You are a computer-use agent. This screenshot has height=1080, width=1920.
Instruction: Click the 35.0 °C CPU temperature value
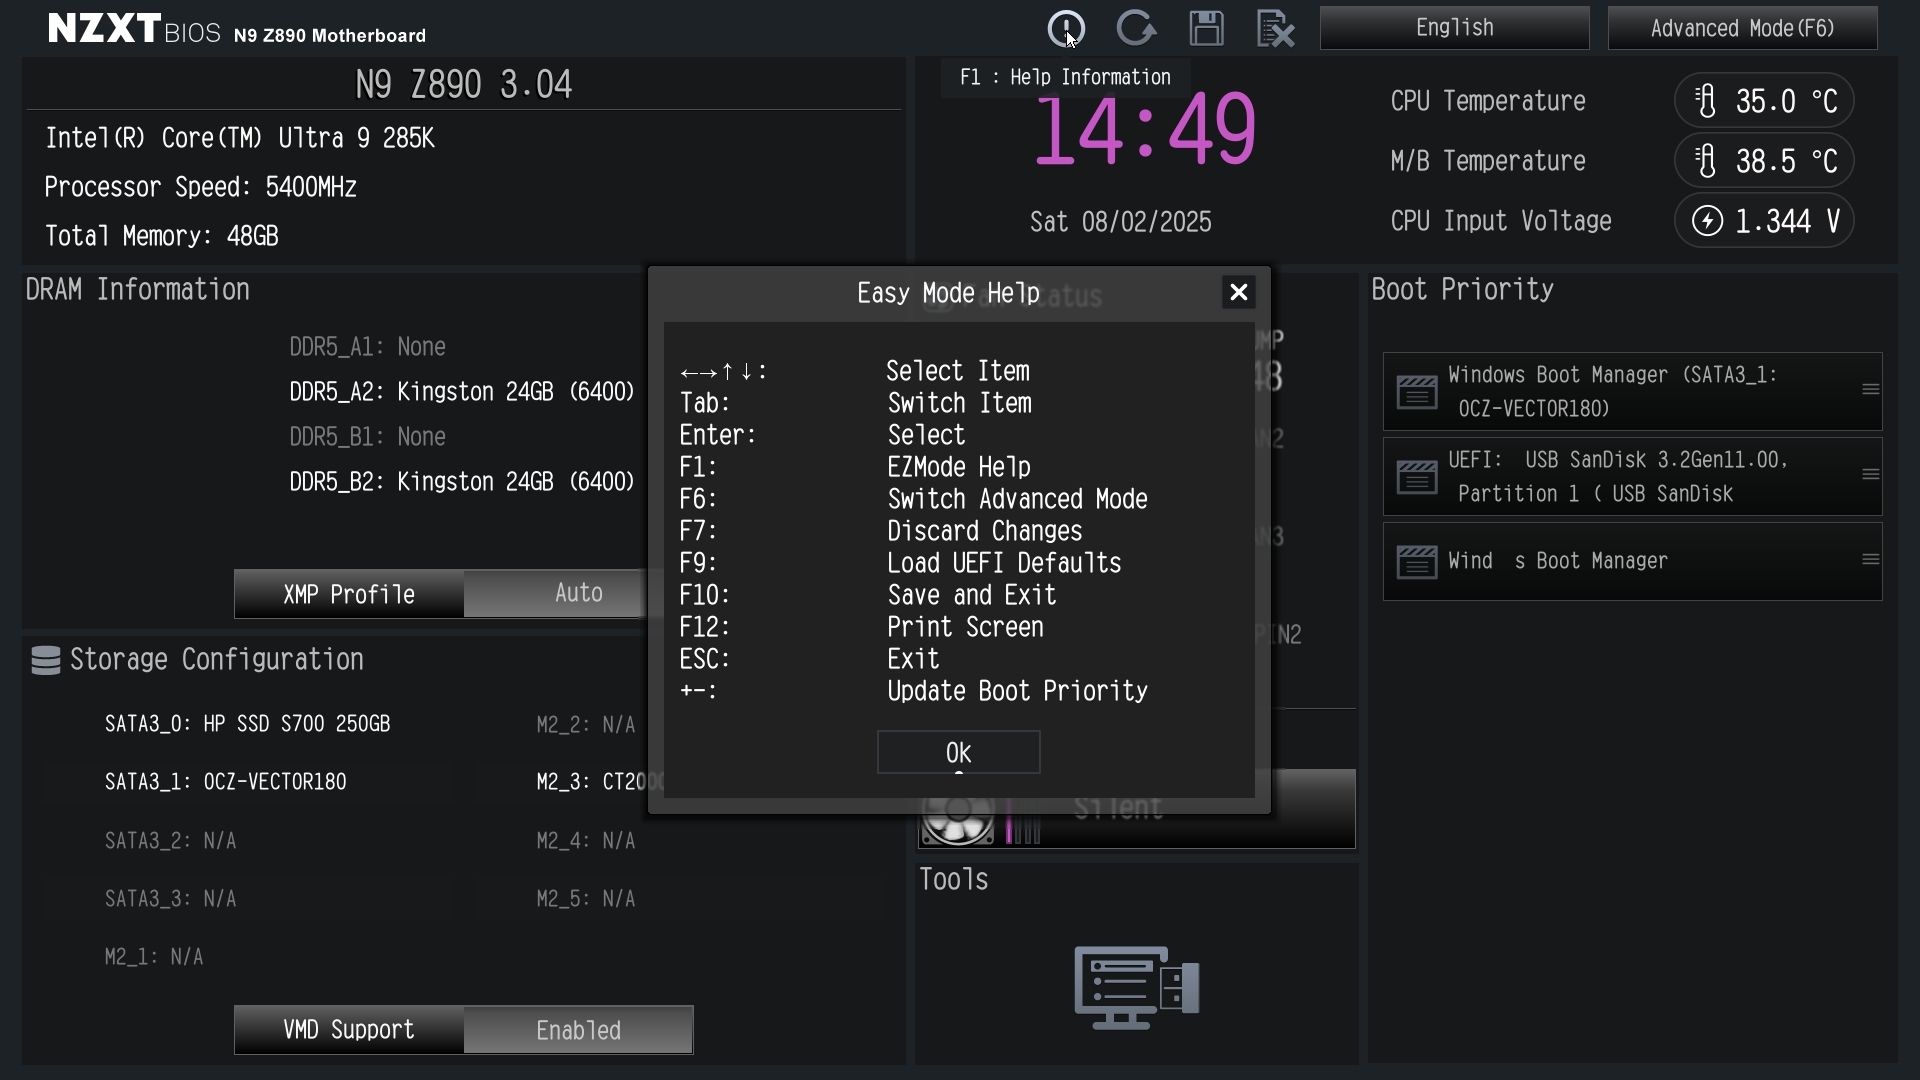click(1786, 101)
